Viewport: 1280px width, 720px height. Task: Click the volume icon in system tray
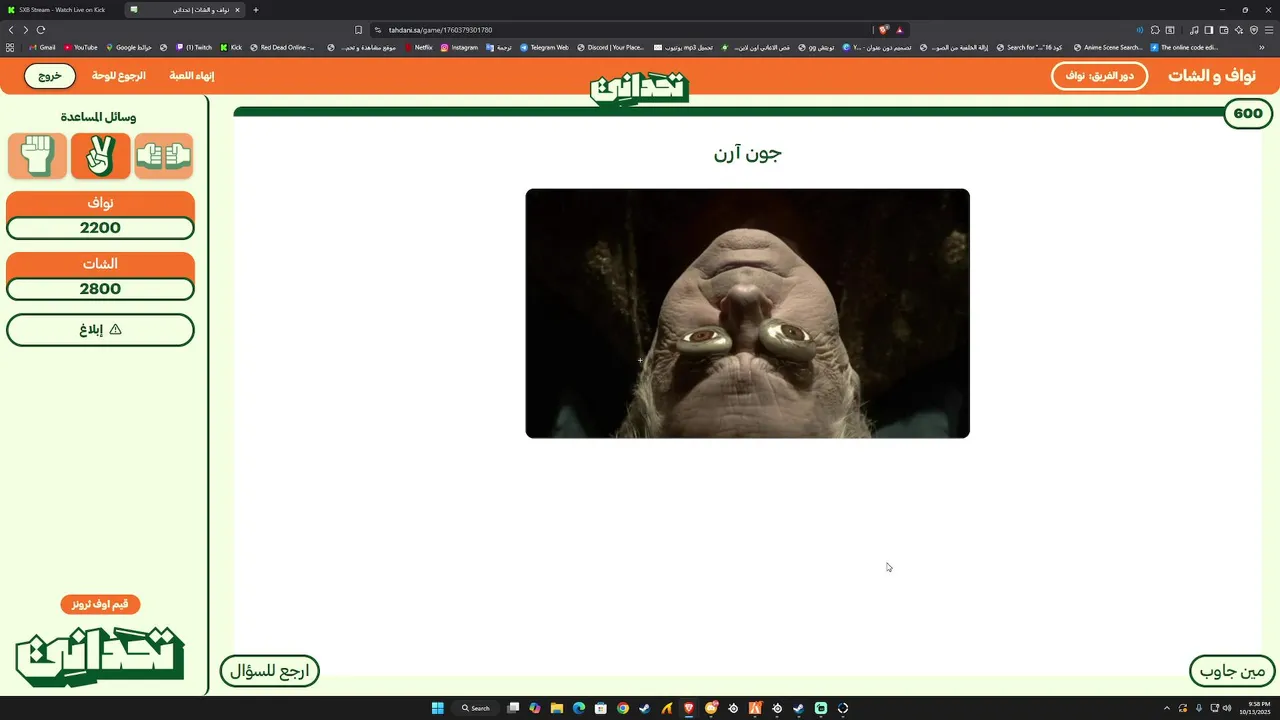(x=1228, y=708)
